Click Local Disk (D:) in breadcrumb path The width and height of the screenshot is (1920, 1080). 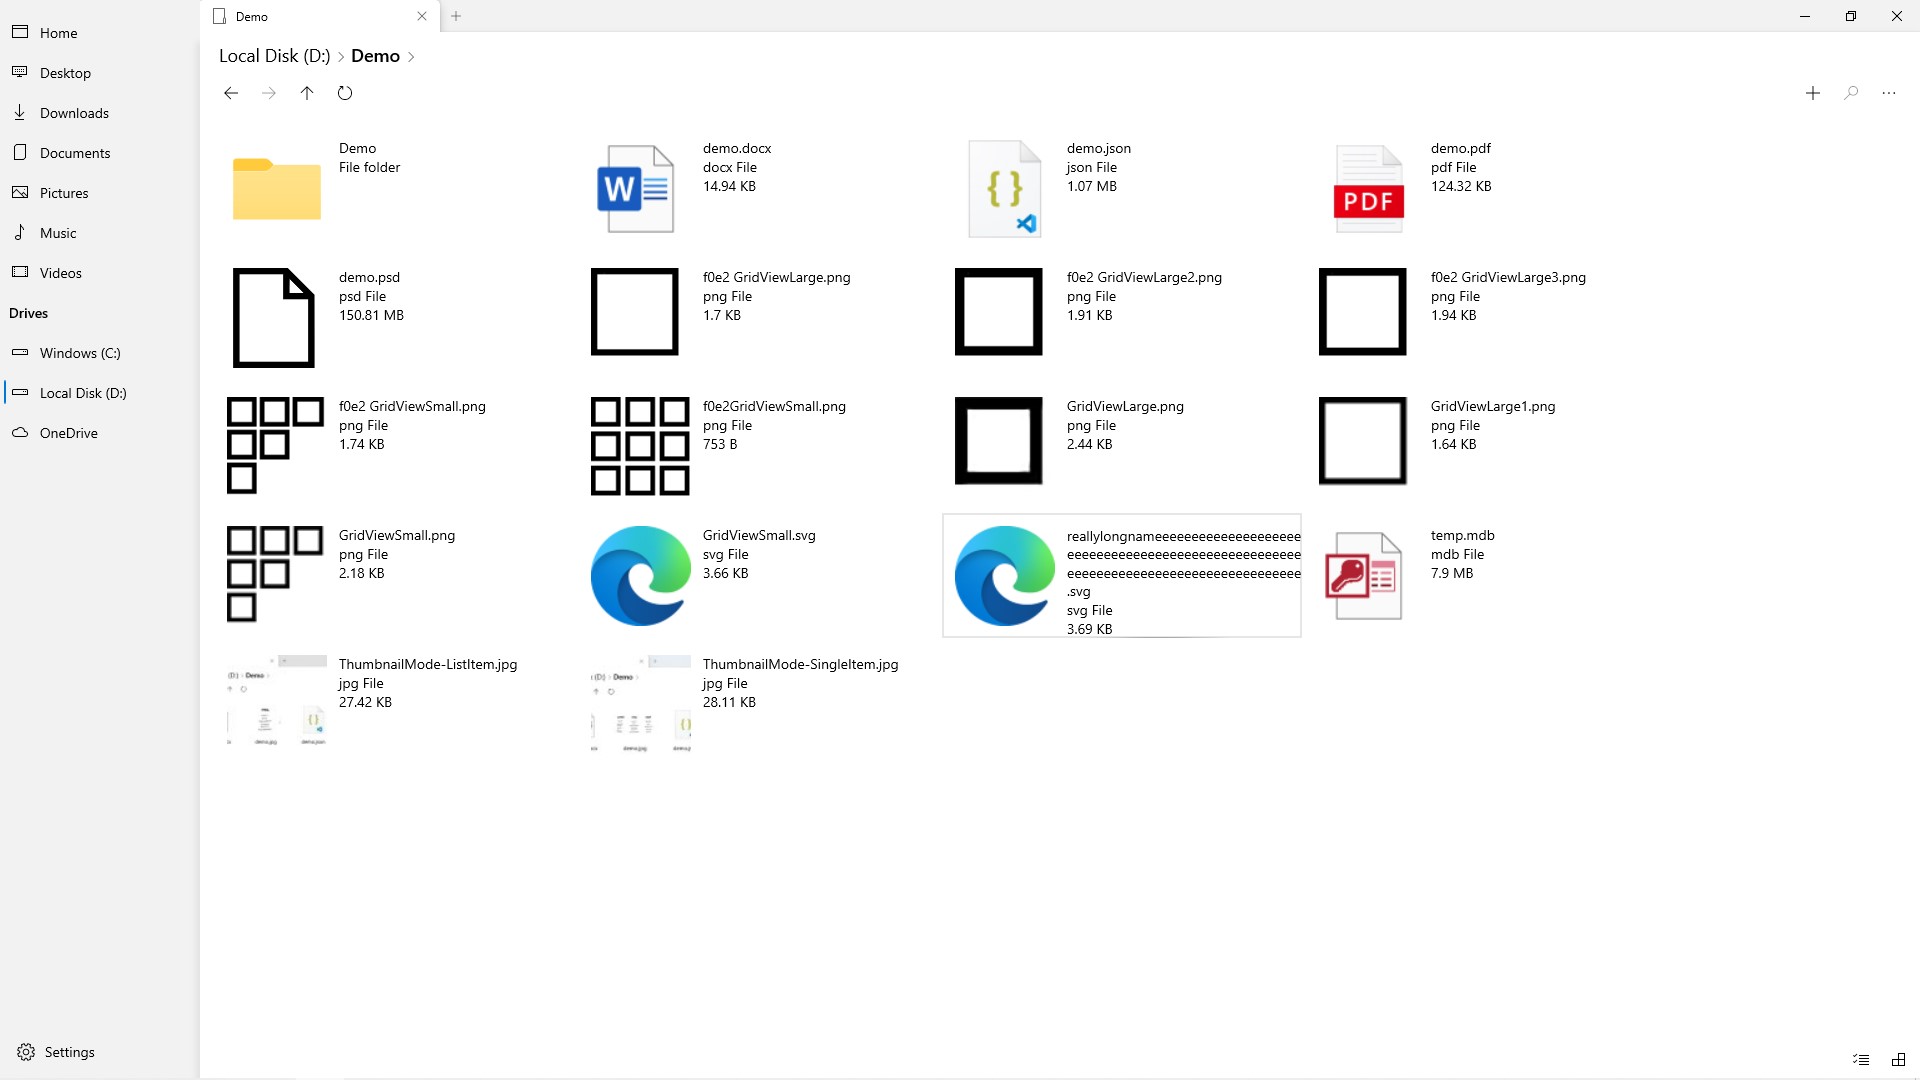pos(274,56)
